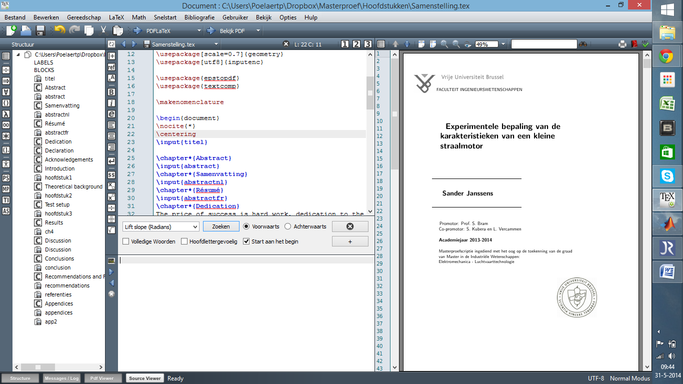Open the Bibliografie menu
The image size is (683, 384).
point(199,17)
